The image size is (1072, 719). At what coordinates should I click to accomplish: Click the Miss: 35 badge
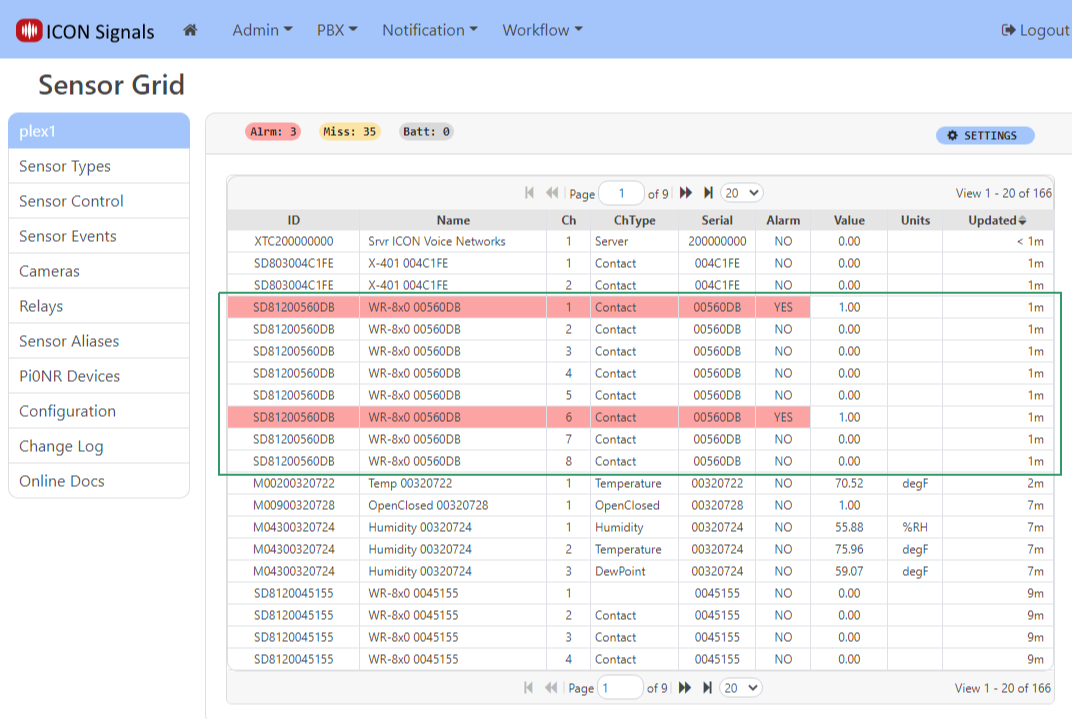click(x=349, y=132)
